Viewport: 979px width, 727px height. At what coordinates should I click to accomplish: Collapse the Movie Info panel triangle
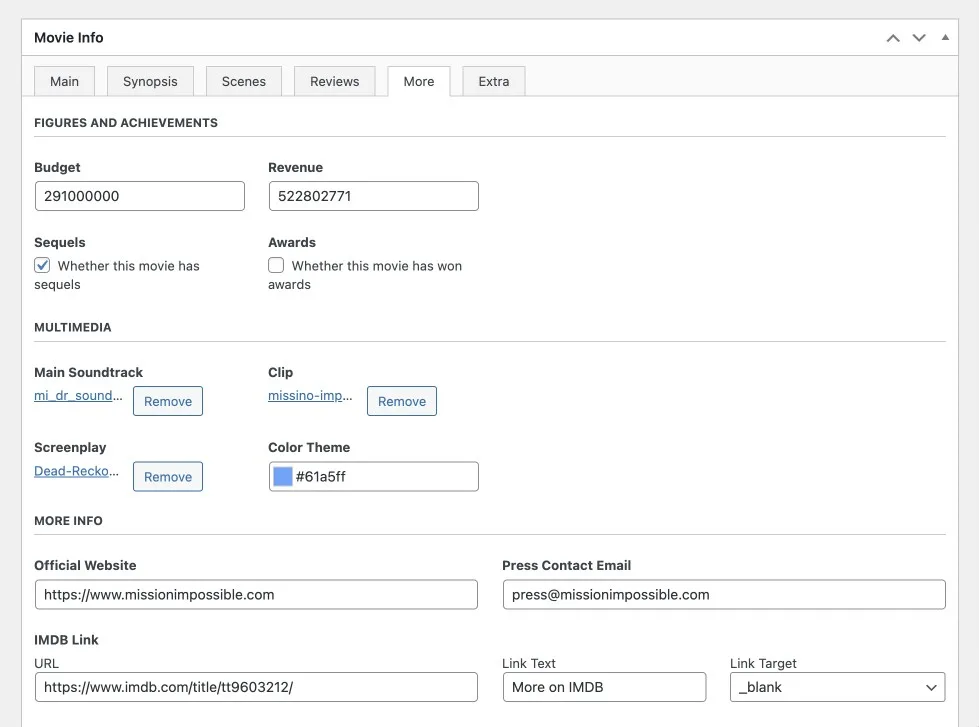945,37
